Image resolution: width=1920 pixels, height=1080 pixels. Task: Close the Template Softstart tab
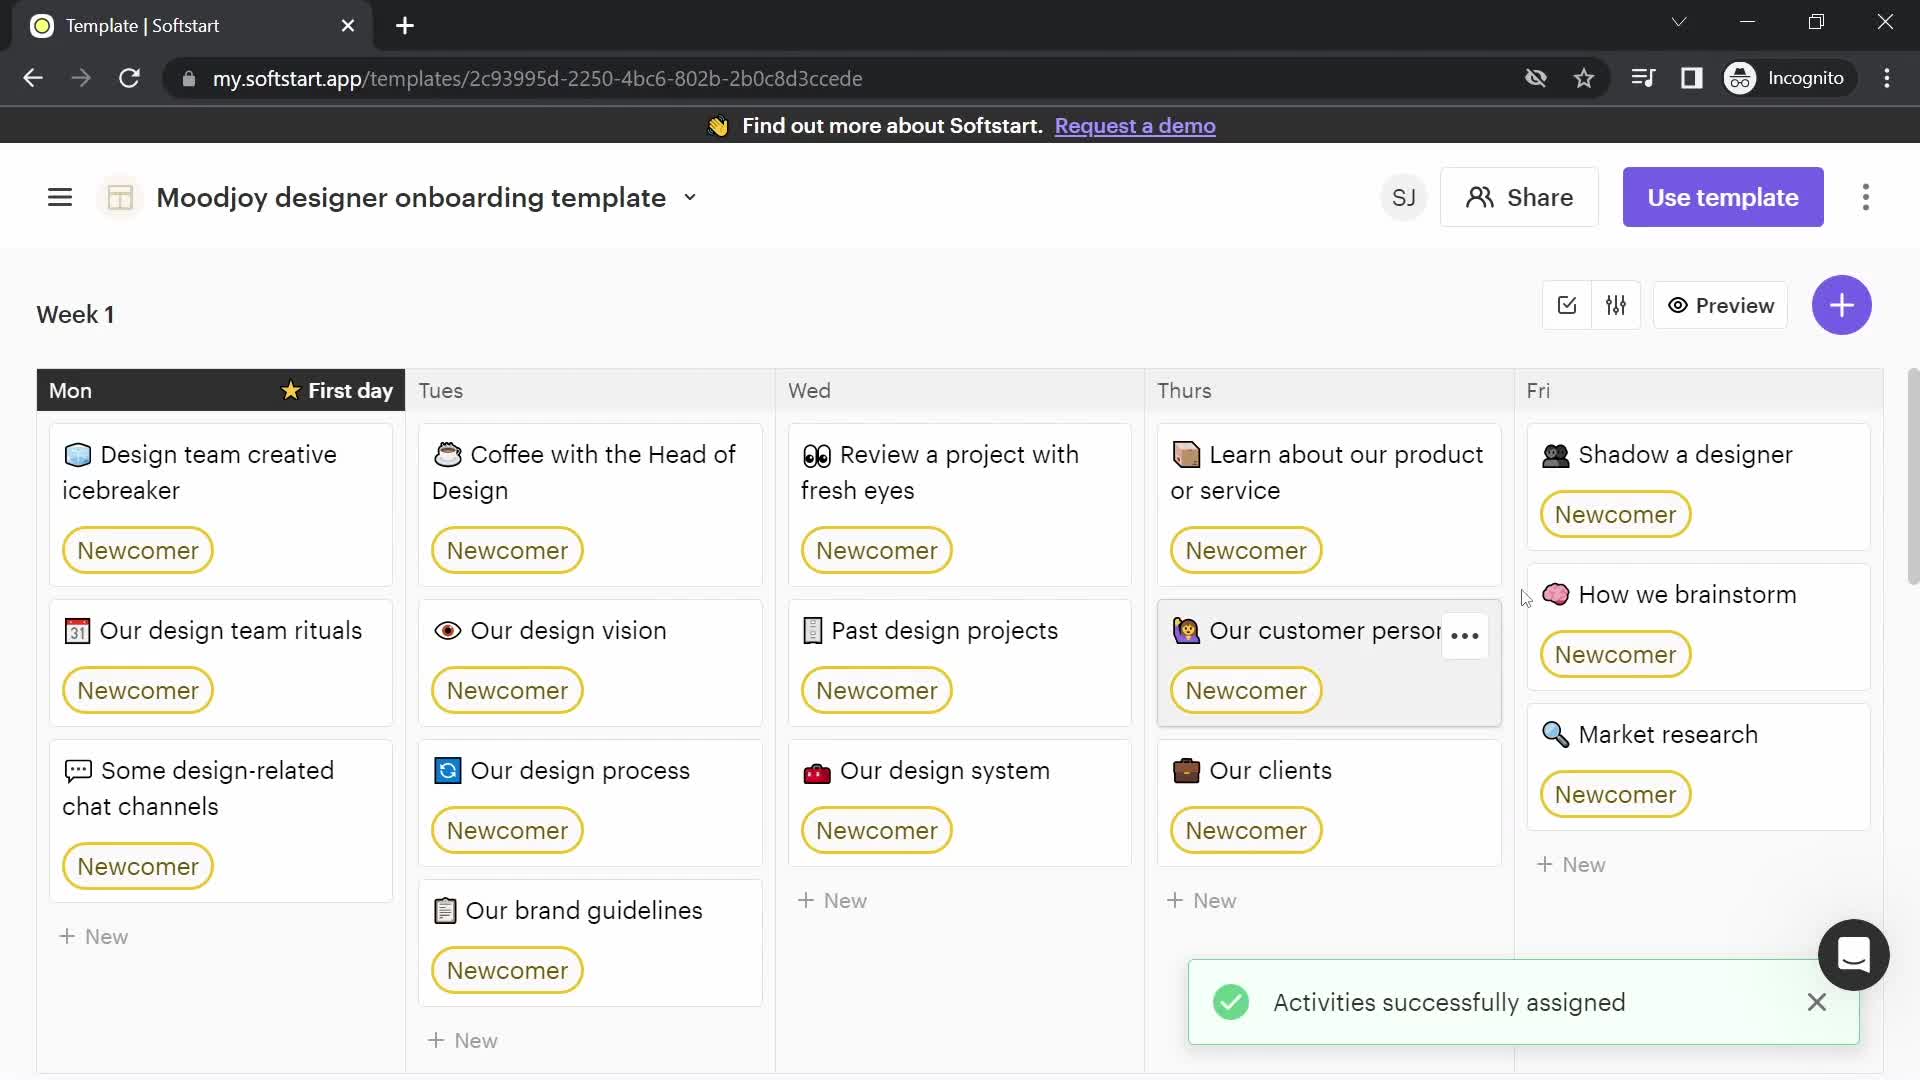pos(347,26)
